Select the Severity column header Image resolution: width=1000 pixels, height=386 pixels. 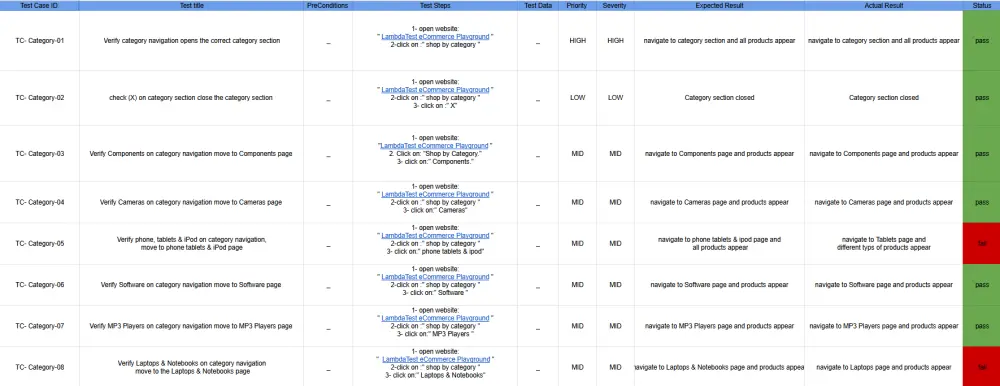tap(615, 5)
